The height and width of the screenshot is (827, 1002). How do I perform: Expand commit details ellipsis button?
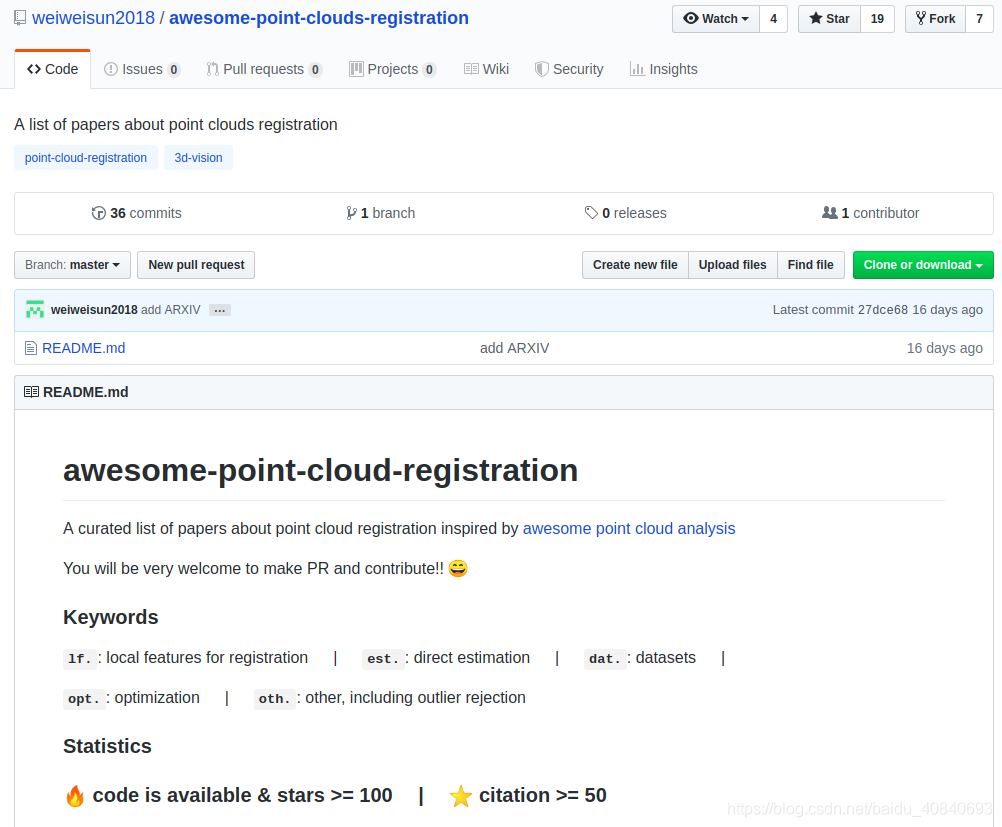click(x=220, y=310)
